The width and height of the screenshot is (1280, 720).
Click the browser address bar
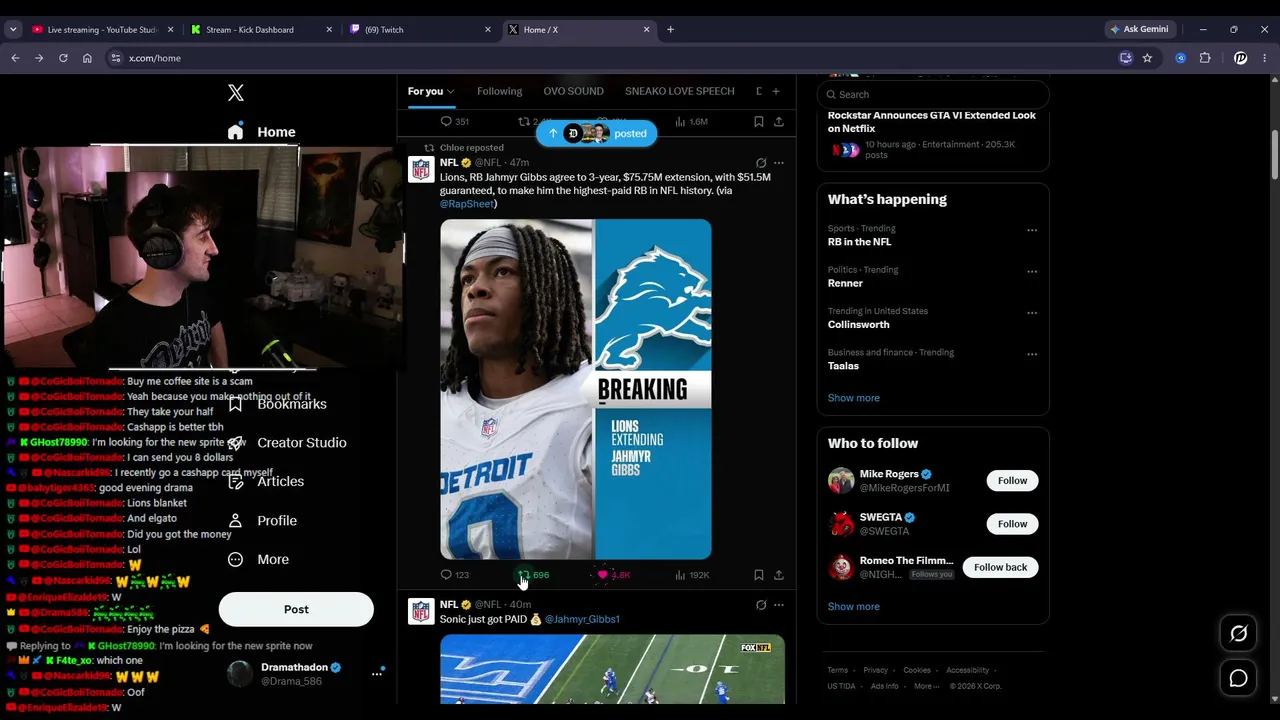pos(610,58)
